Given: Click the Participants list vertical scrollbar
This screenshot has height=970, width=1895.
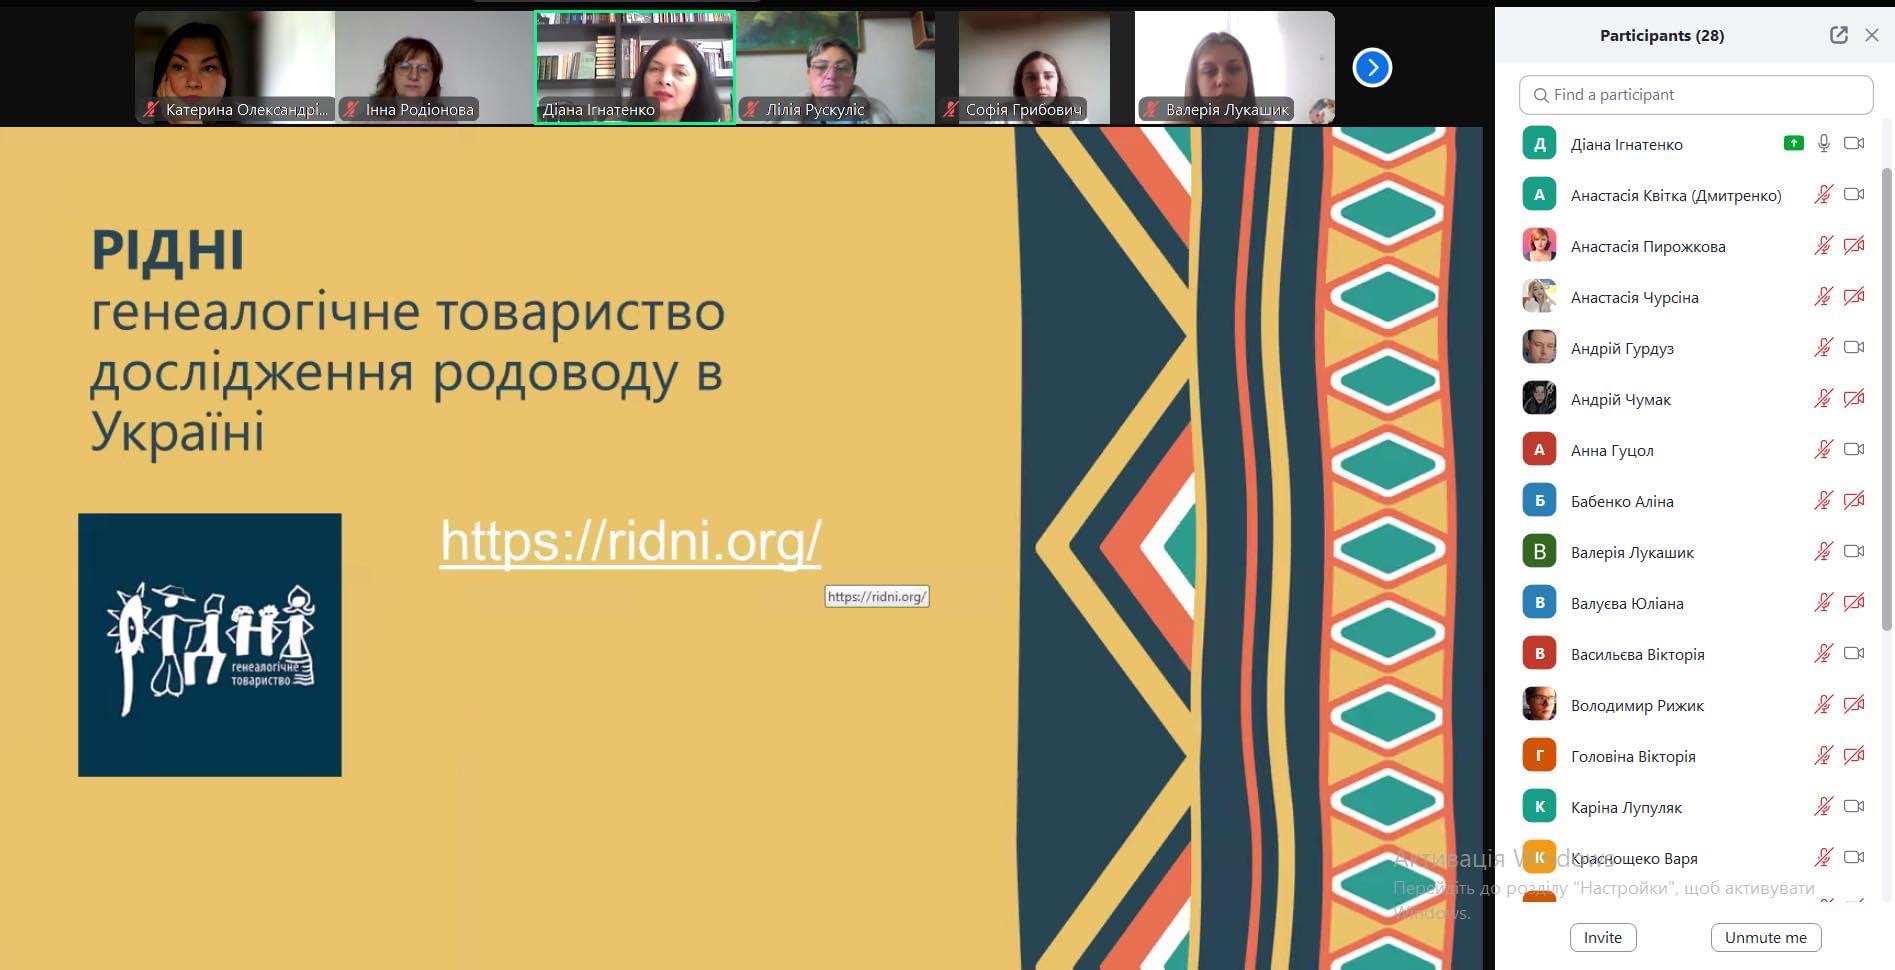Looking at the screenshot, I should click(x=1887, y=399).
